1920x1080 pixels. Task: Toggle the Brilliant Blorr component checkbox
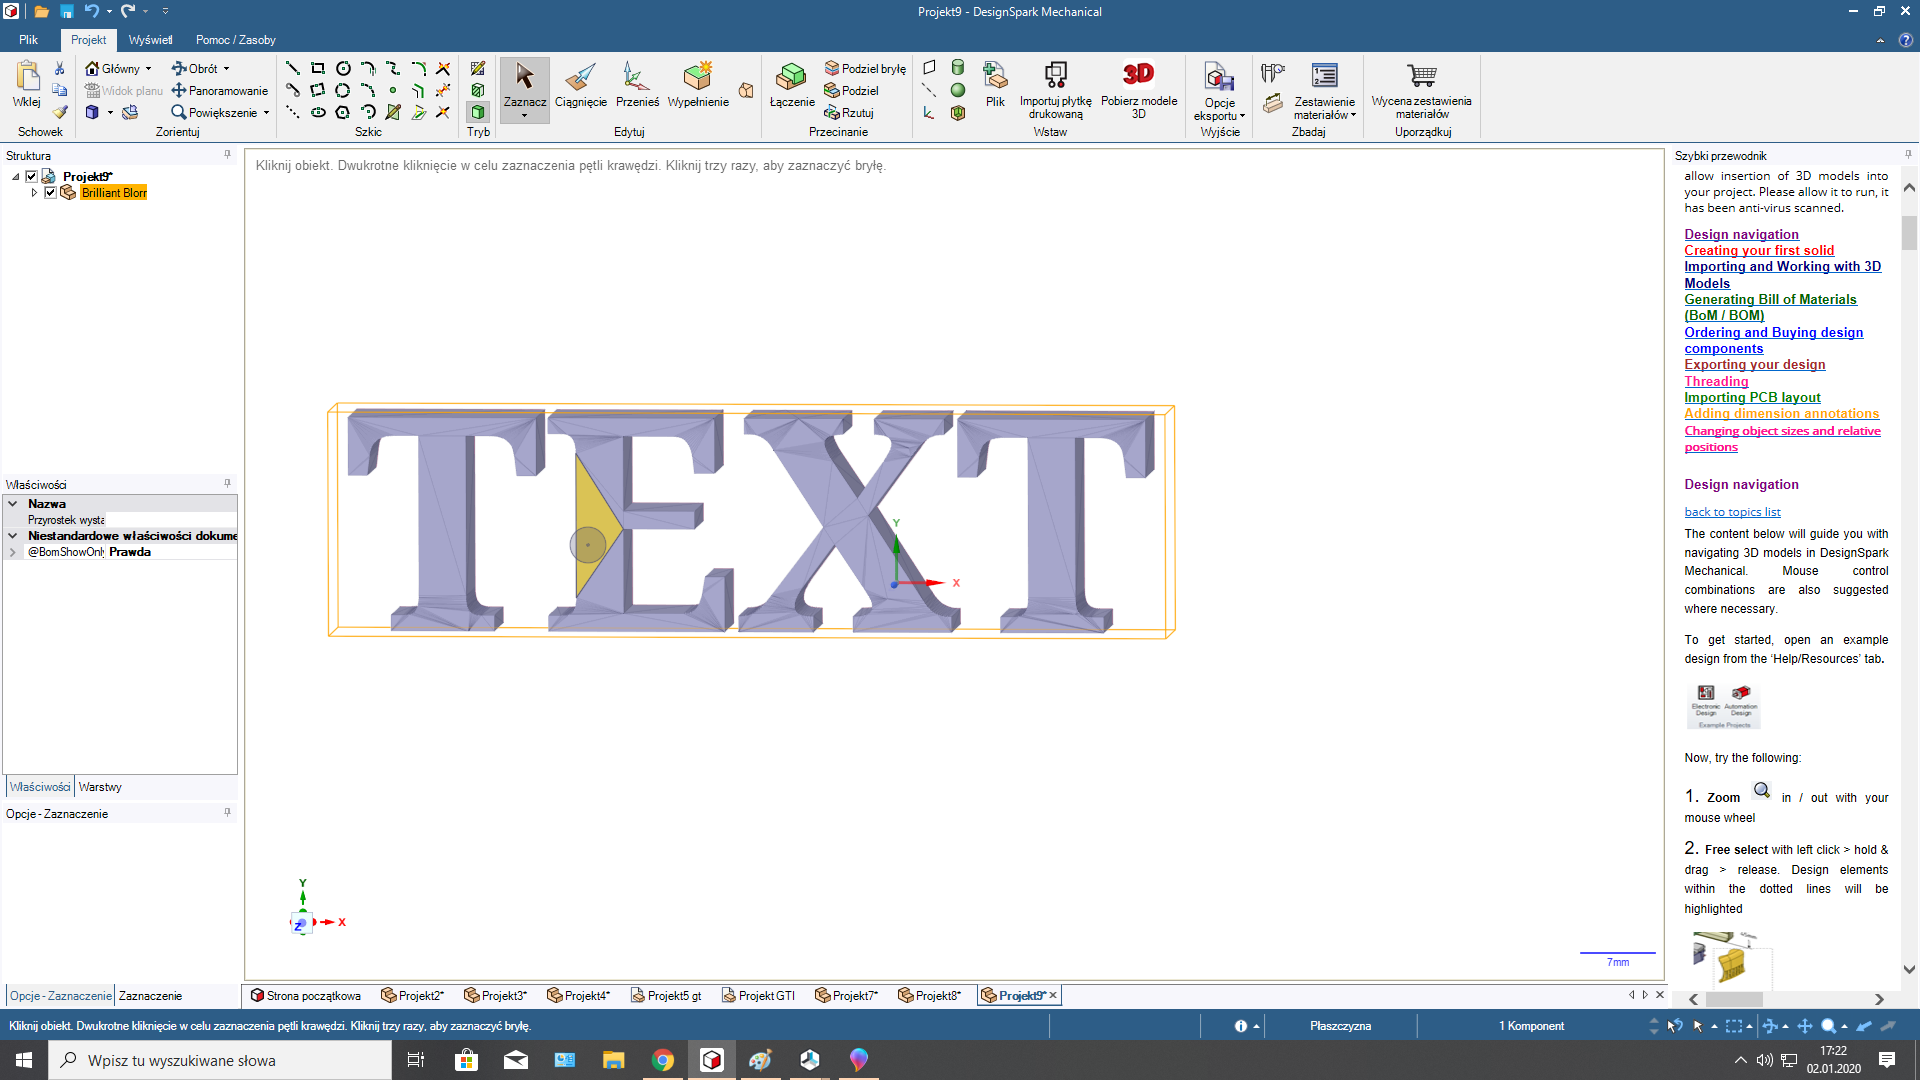(50, 193)
